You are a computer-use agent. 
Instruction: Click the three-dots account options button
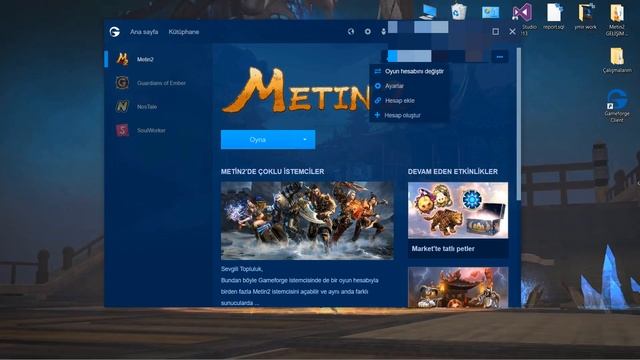click(x=500, y=57)
